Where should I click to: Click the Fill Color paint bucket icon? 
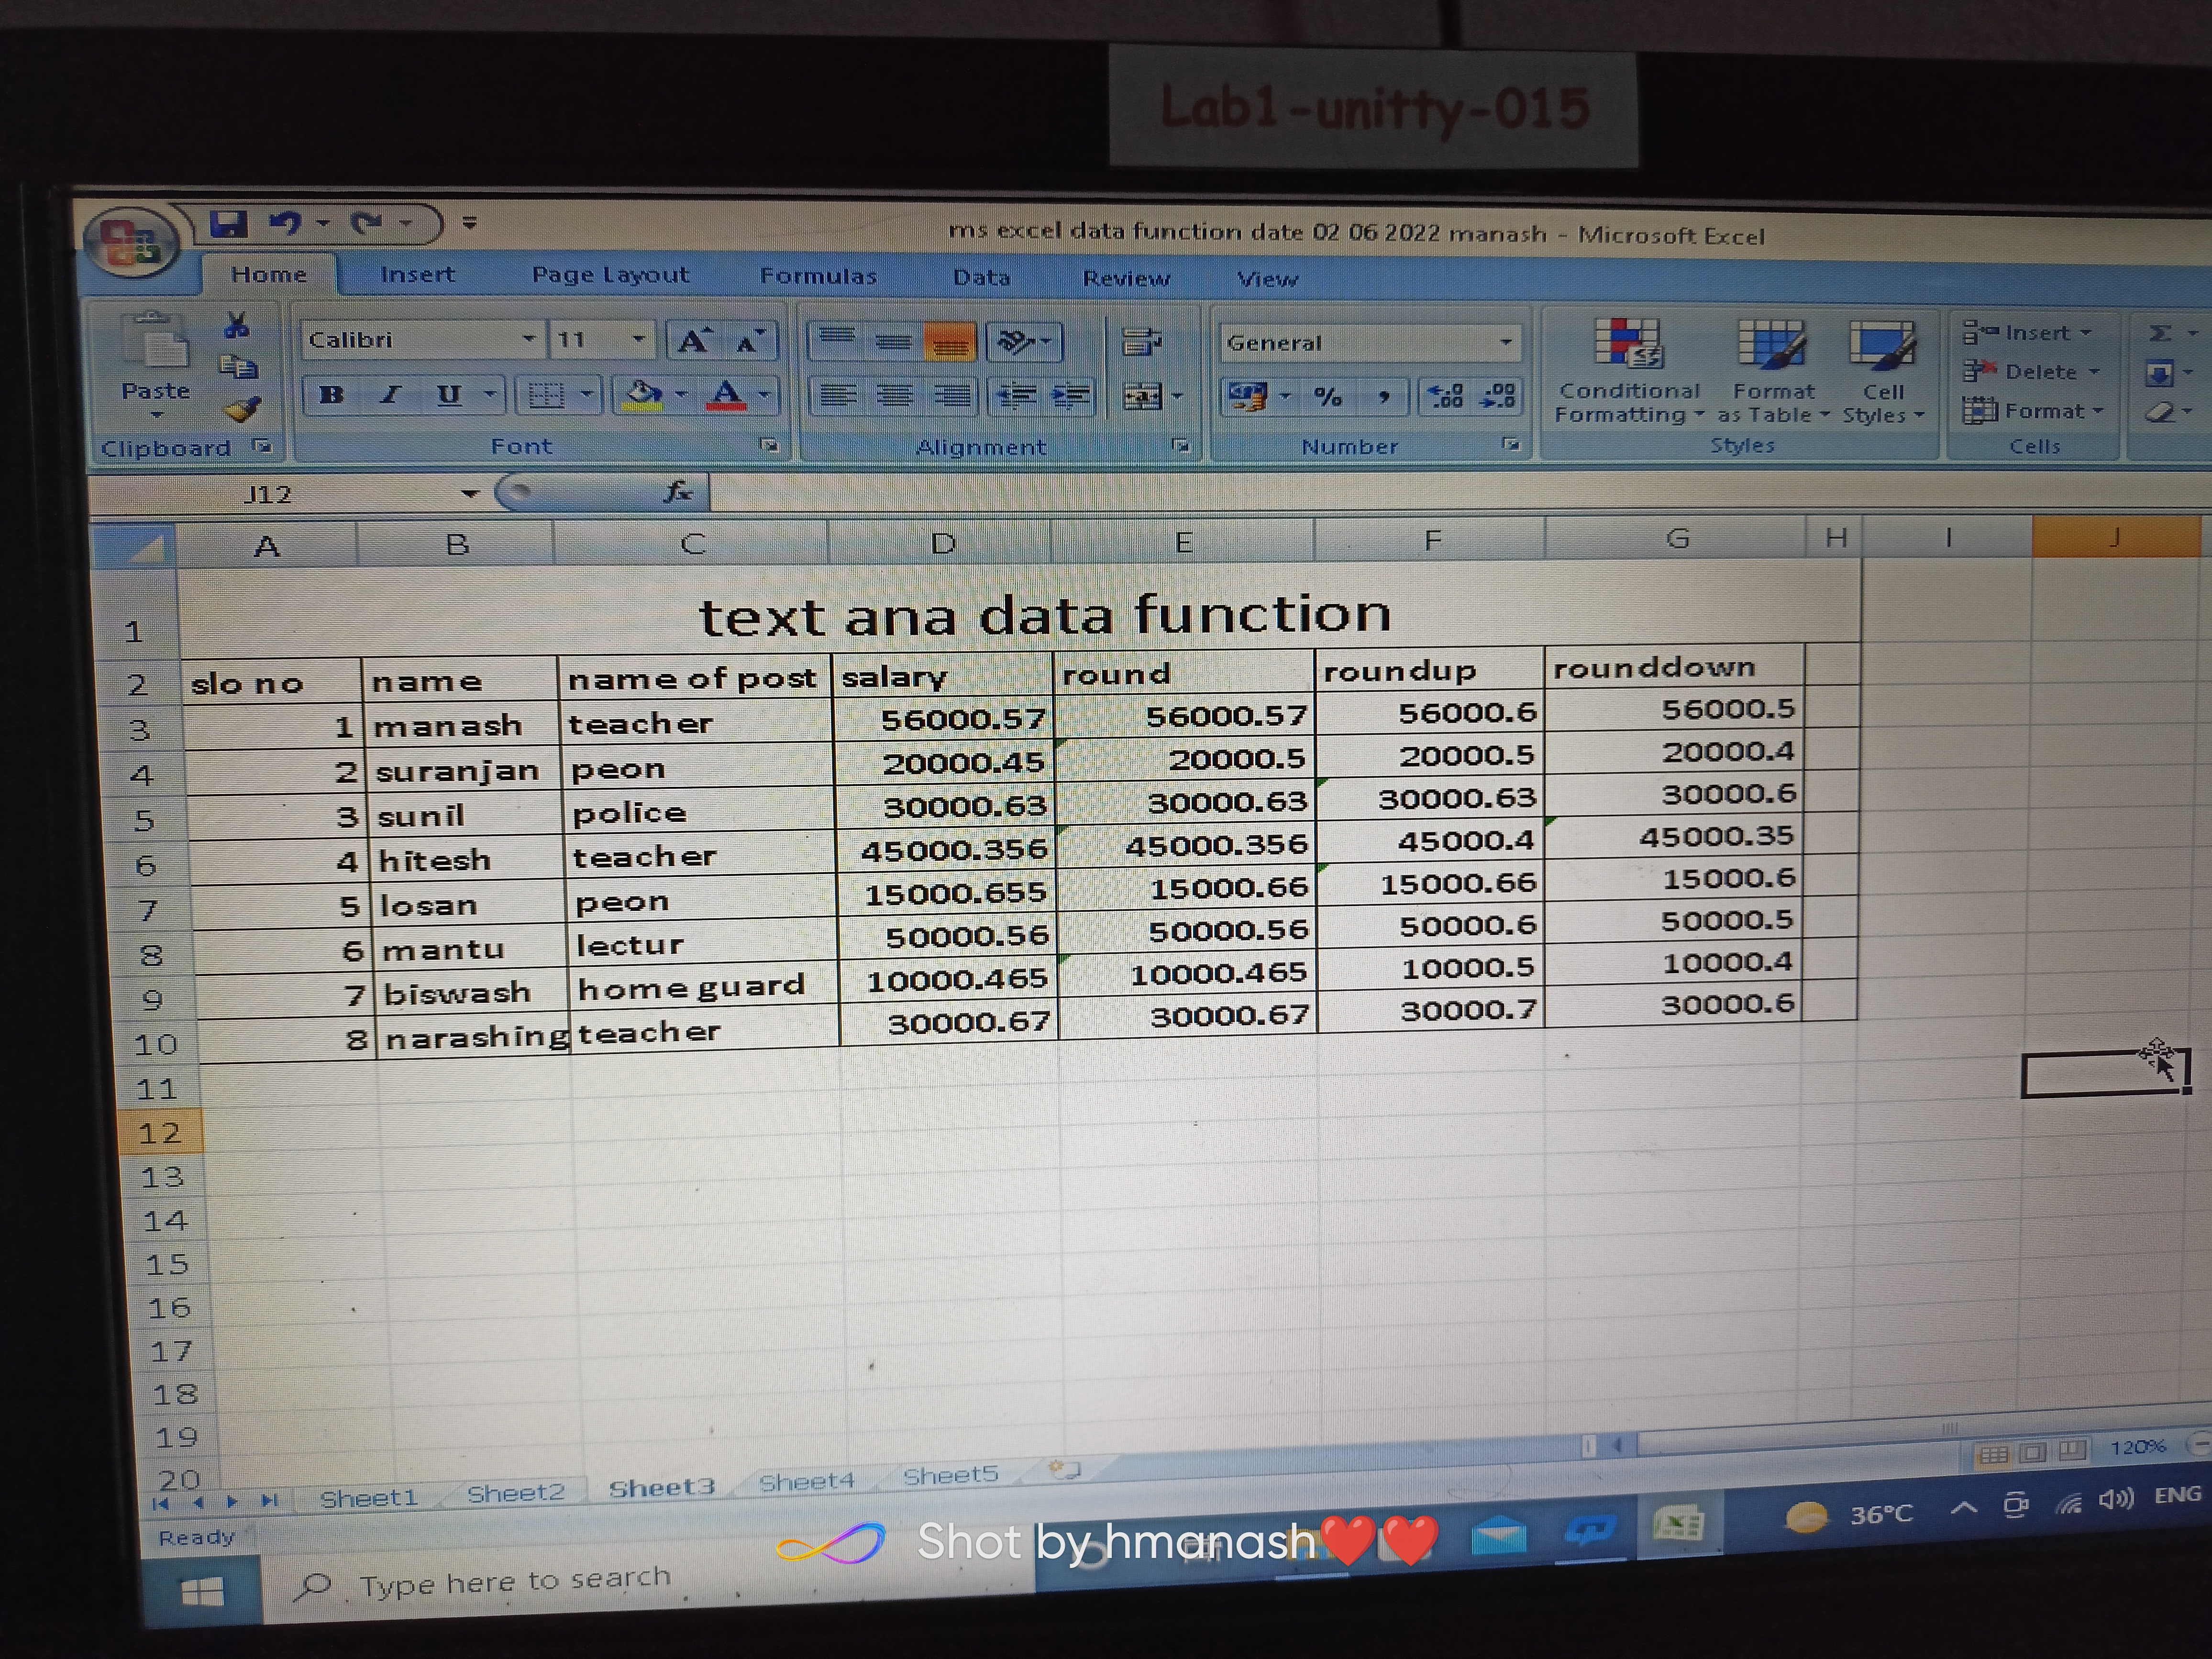[x=643, y=395]
